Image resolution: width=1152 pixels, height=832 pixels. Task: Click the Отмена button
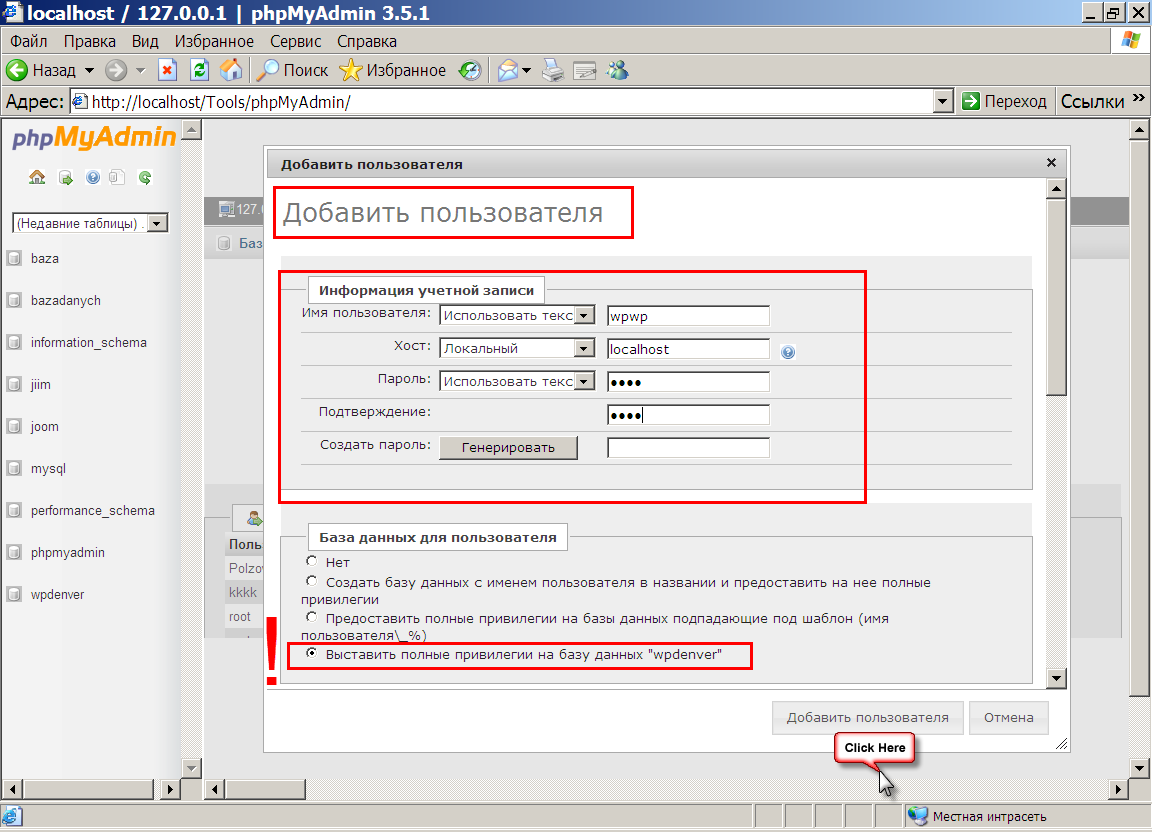pyautogui.click(x=1009, y=717)
